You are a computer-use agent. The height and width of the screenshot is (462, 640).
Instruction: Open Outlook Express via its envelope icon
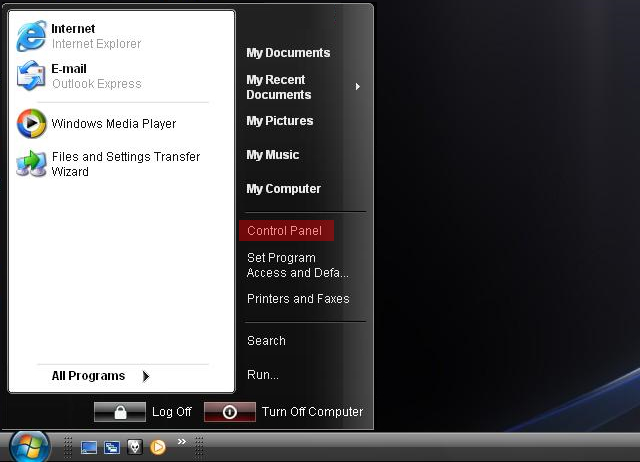click(x=31, y=76)
